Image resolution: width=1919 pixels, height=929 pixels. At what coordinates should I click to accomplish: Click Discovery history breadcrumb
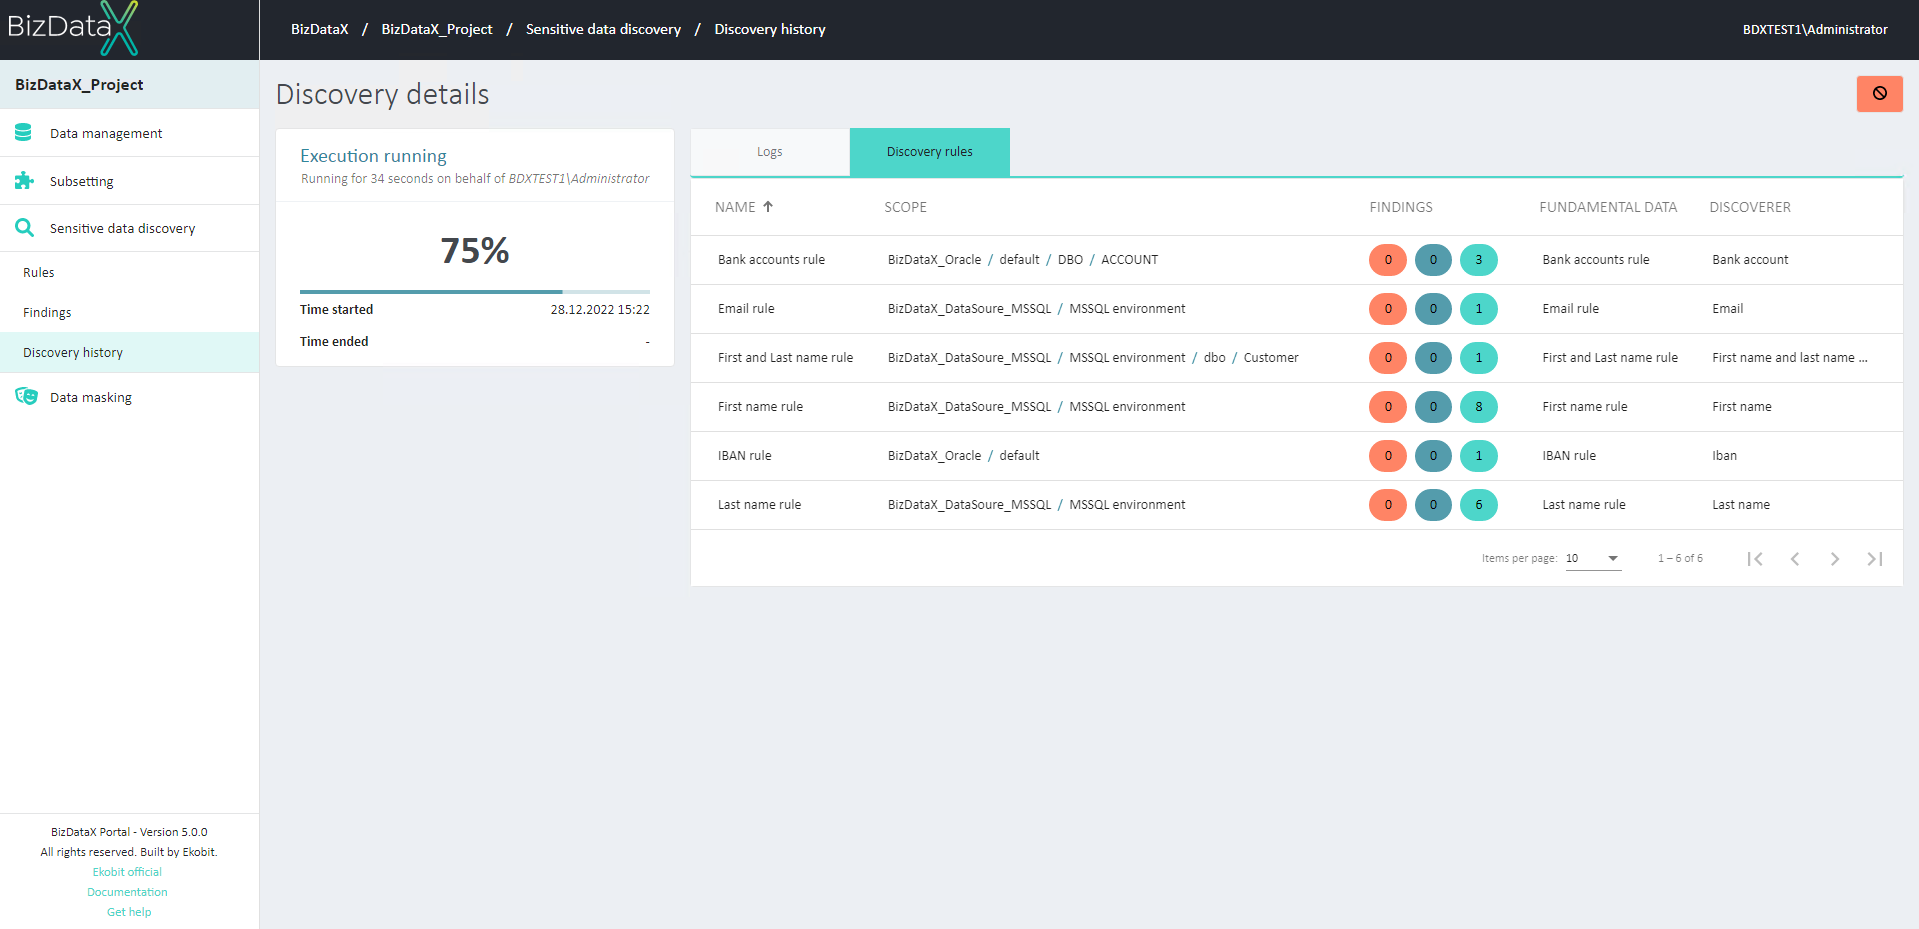click(x=770, y=29)
